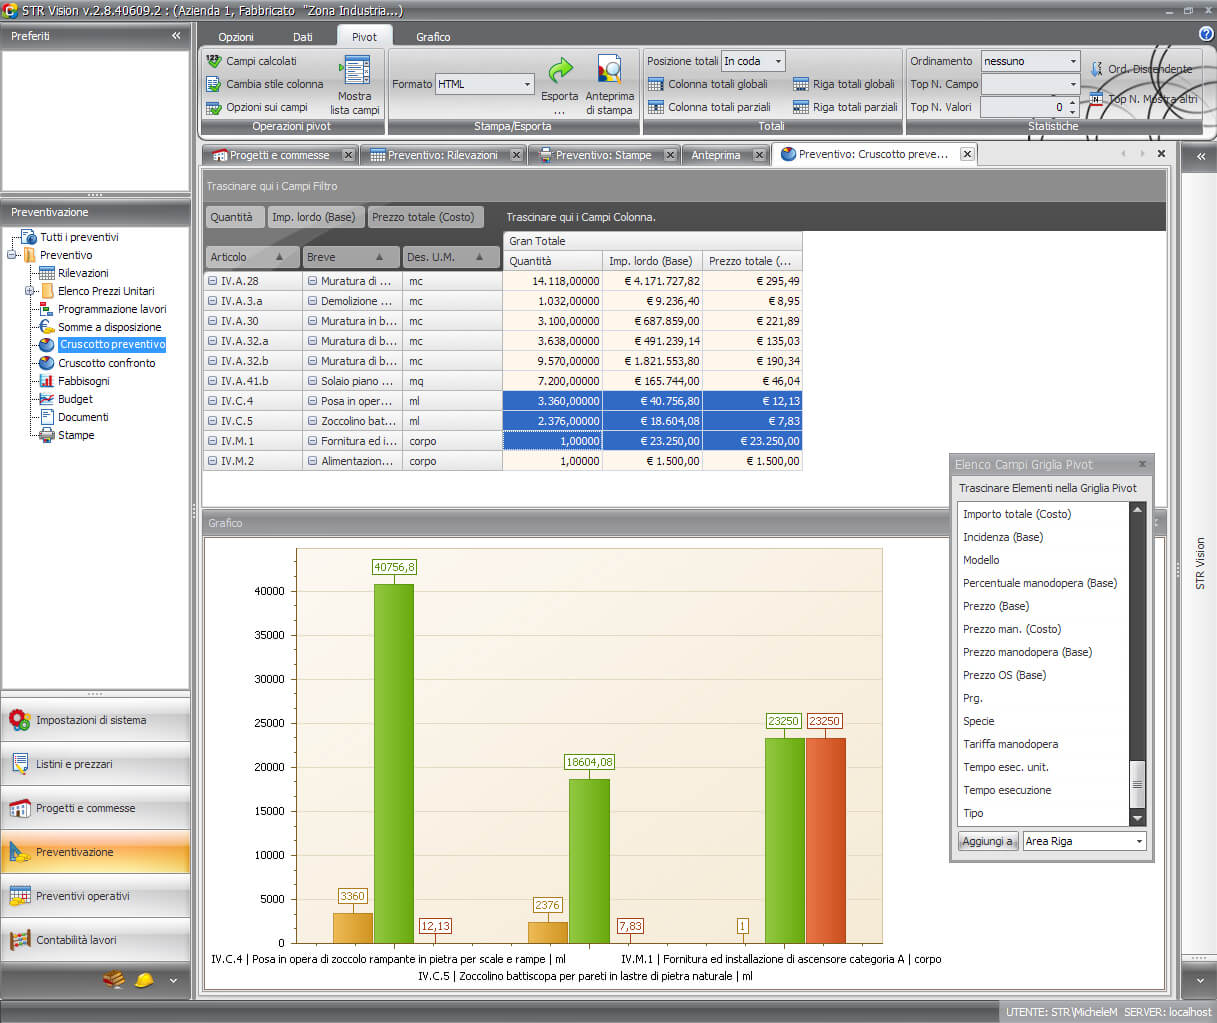Image resolution: width=1217 pixels, height=1023 pixels.
Task: Collapse the Preventivo tree node
Action: pyautogui.click(x=13, y=255)
